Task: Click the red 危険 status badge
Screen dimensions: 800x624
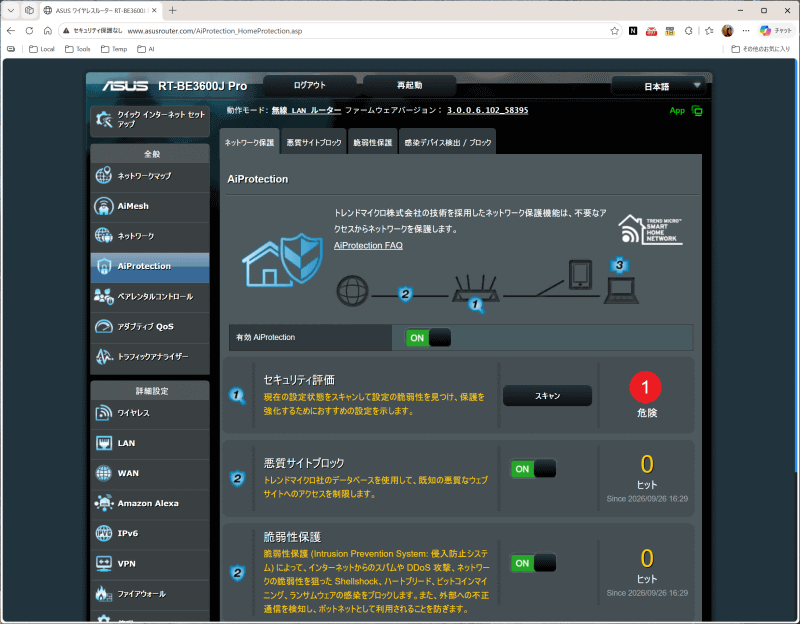Action: tap(645, 387)
